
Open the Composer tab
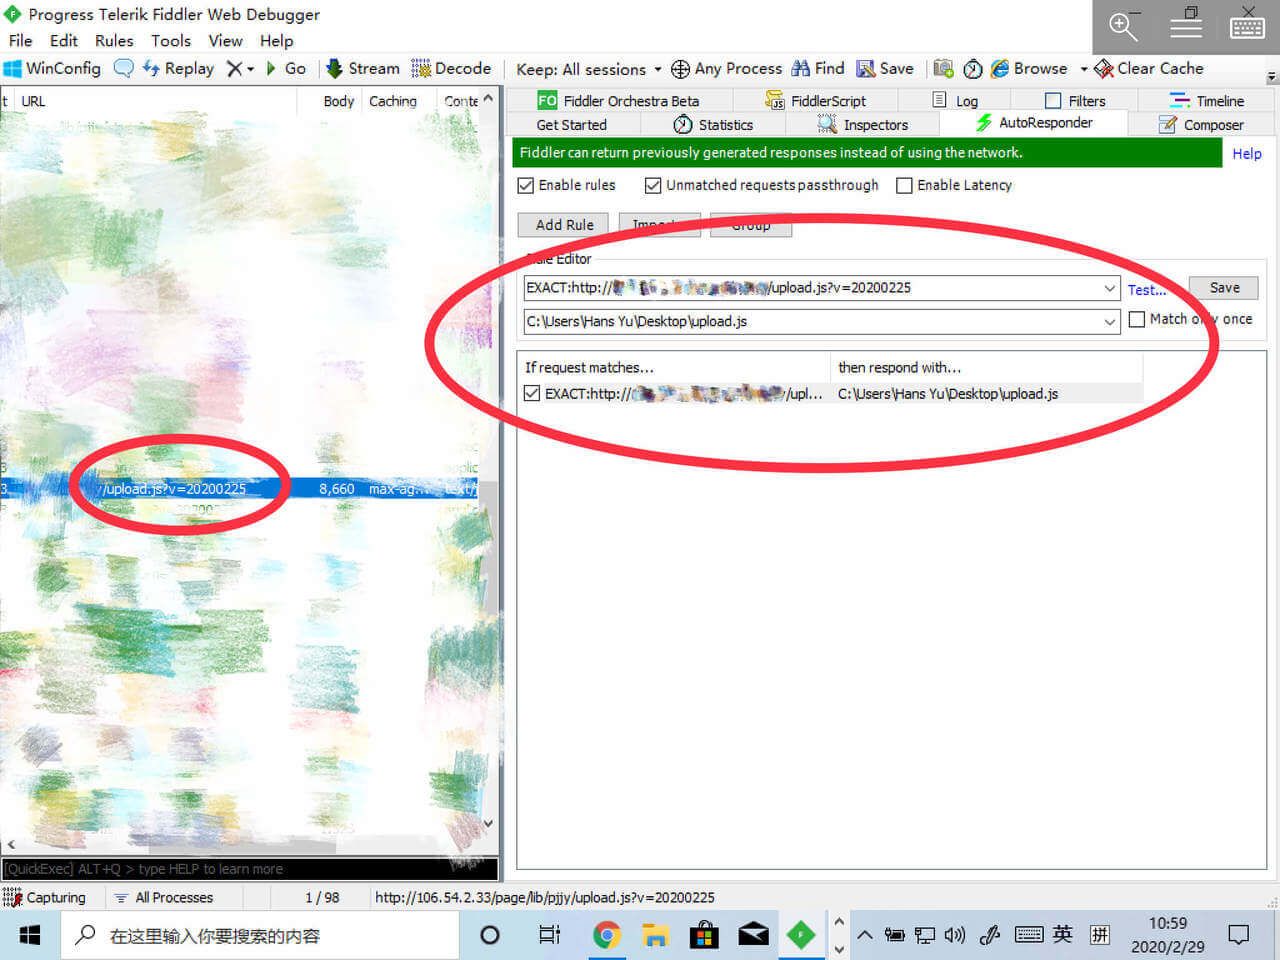(1201, 125)
